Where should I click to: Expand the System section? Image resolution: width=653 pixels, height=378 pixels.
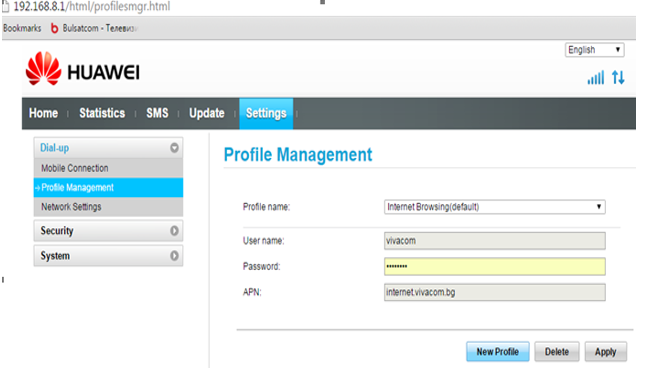coord(108,256)
